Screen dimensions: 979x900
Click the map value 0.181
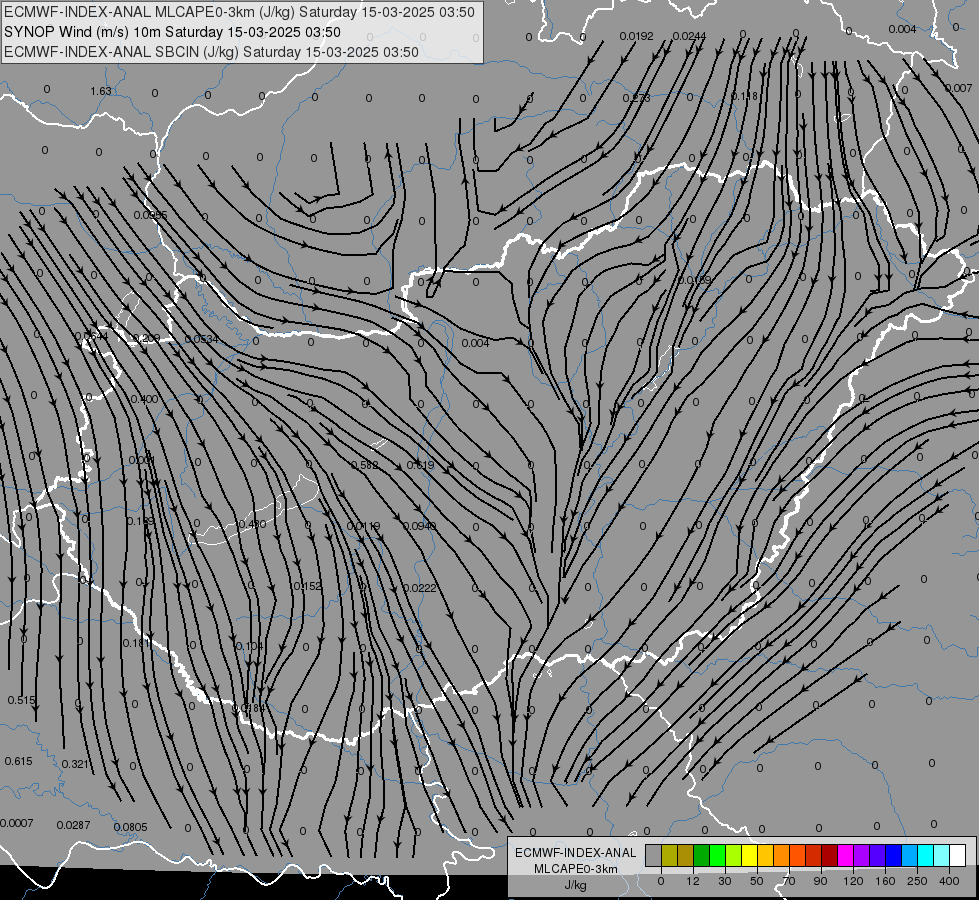[136, 643]
